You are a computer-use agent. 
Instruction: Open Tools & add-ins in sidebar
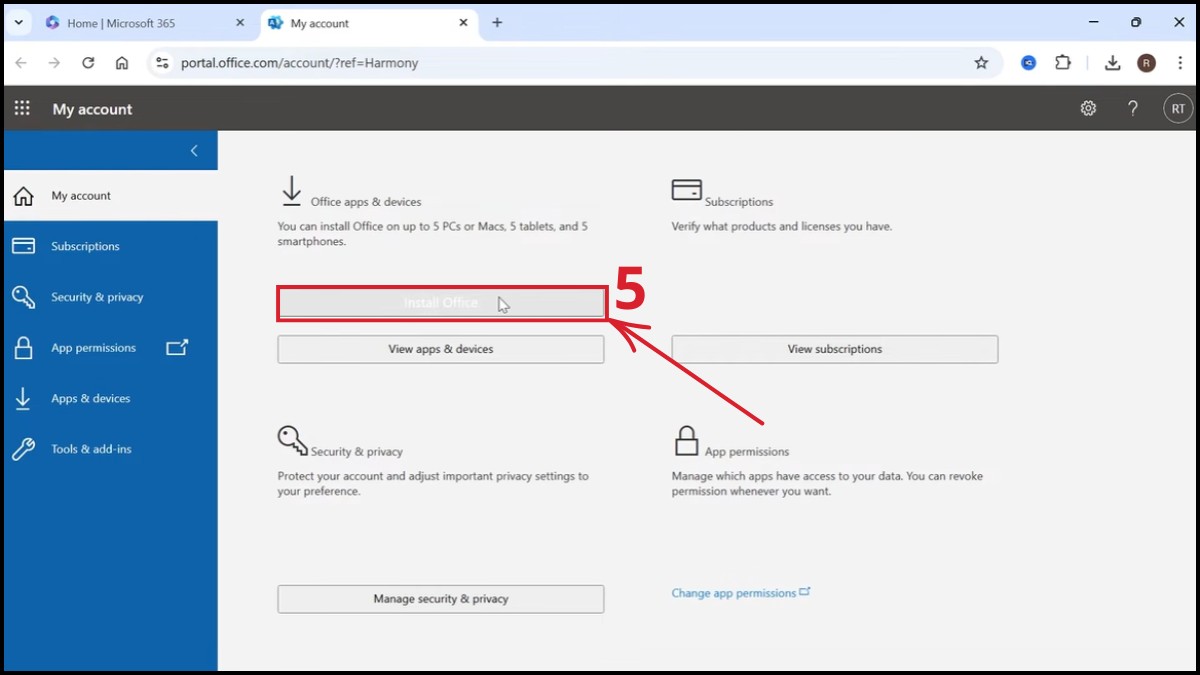point(109,449)
